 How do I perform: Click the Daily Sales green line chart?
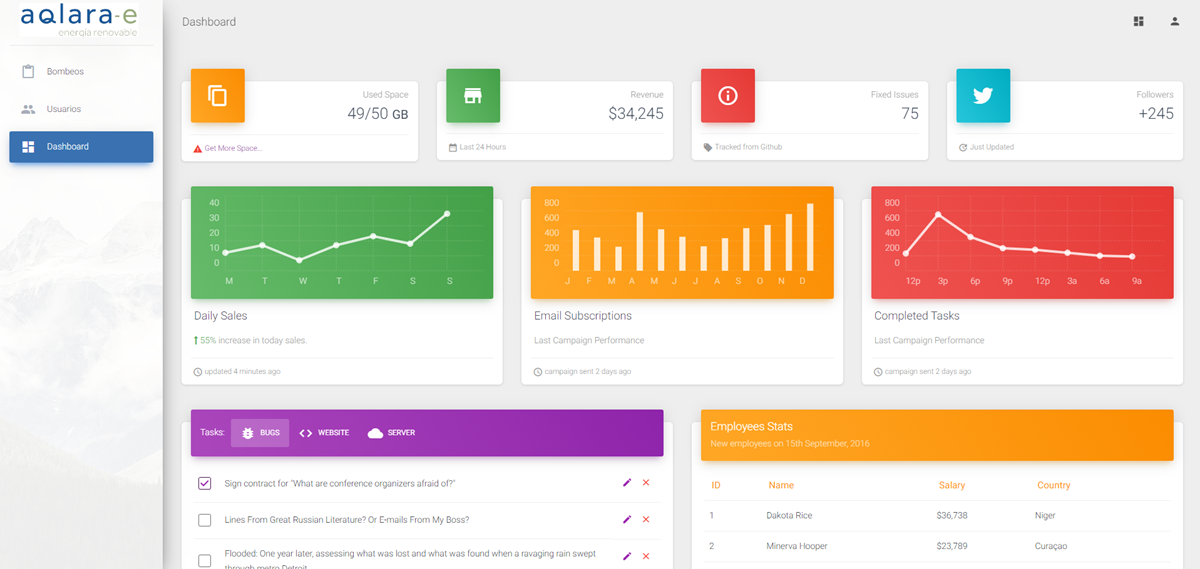tap(341, 242)
